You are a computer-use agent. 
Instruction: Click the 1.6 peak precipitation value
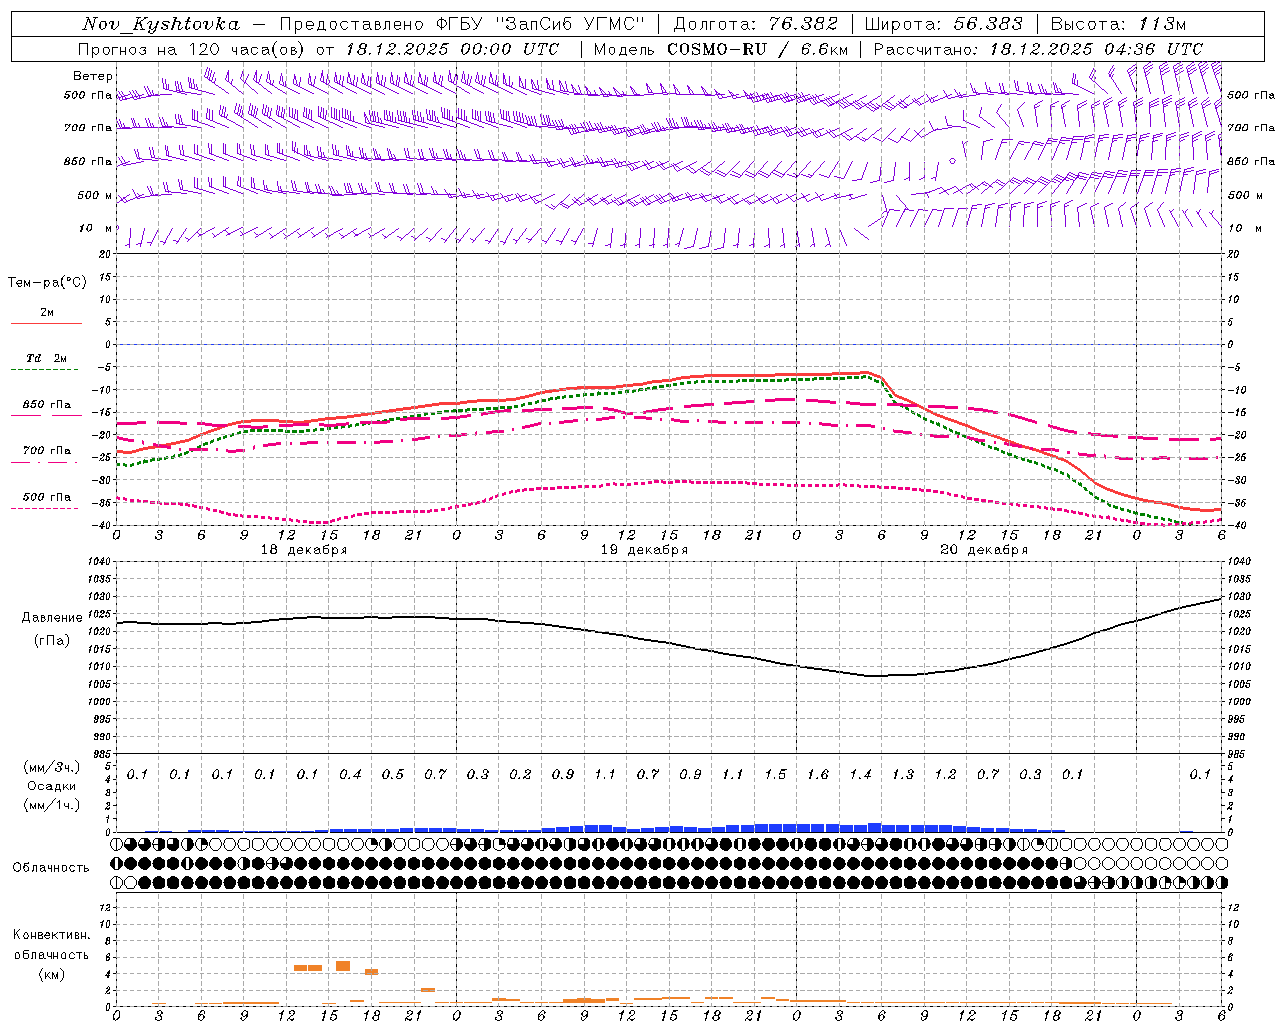point(818,775)
